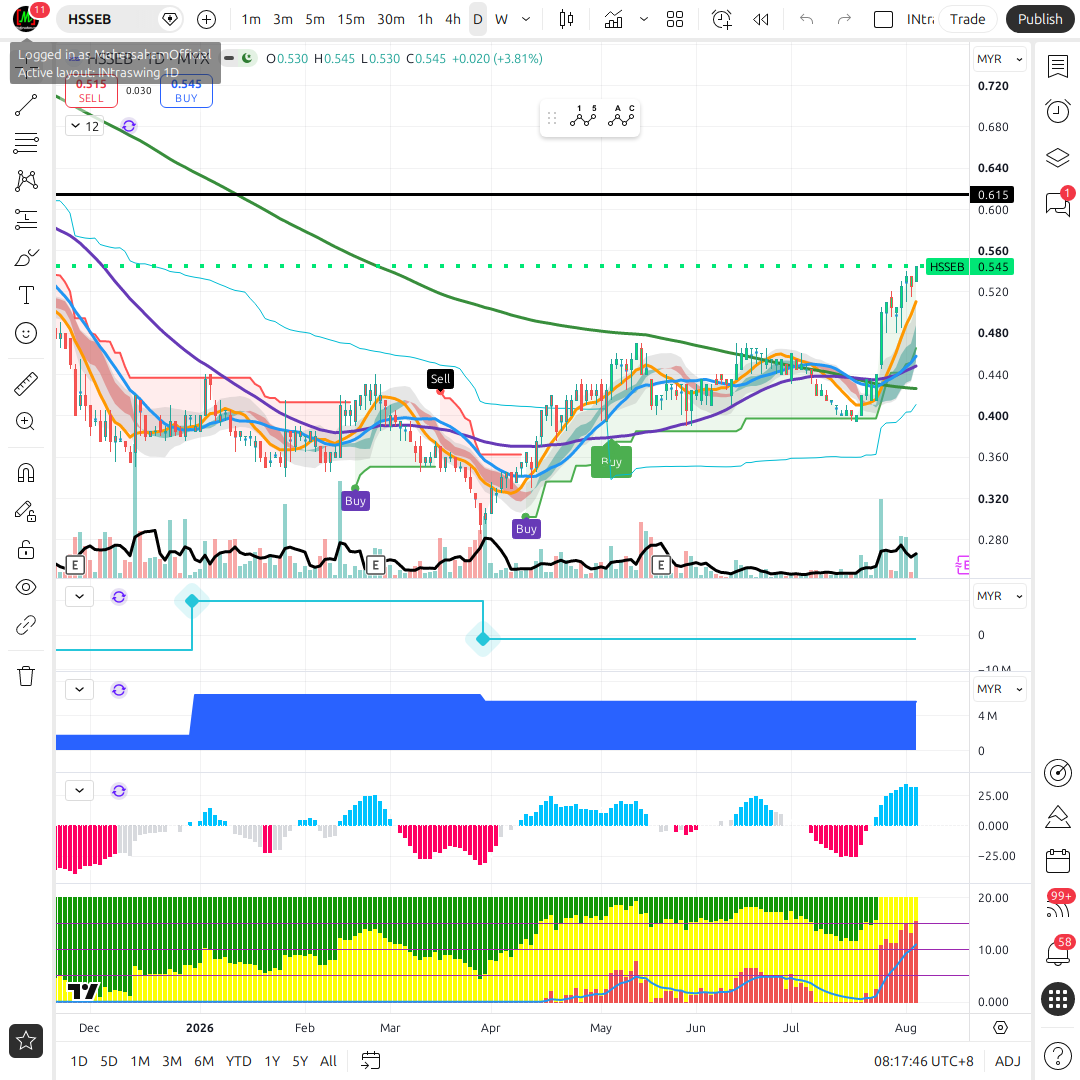Open the drawing link sync tool
The image size is (1080, 1080).
click(26, 625)
